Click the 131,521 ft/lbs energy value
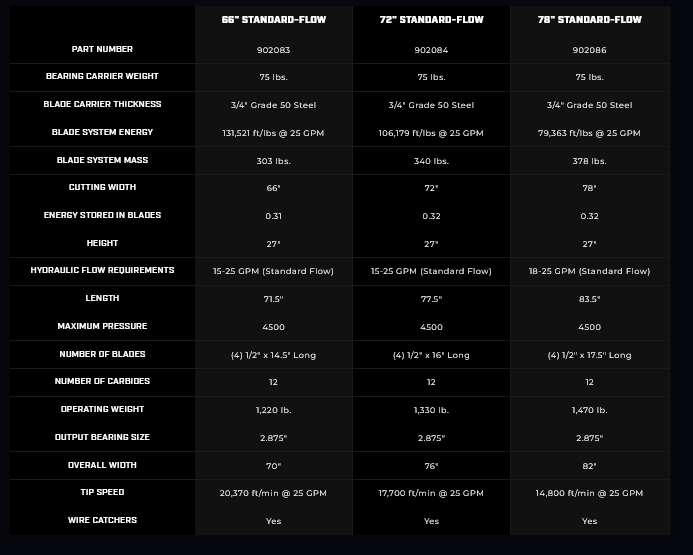The height and width of the screenshot is (555, 693). (x=274, y=133)
